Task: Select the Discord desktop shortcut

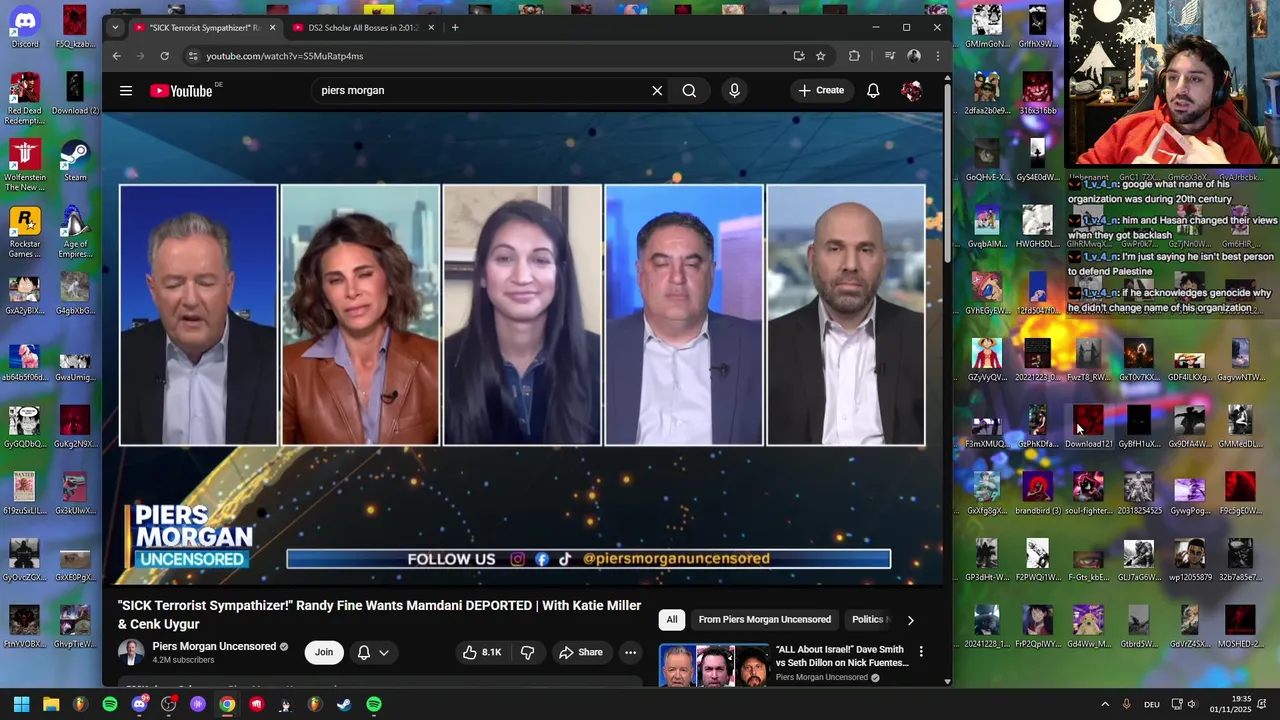Action: click(x=25, y=26)
